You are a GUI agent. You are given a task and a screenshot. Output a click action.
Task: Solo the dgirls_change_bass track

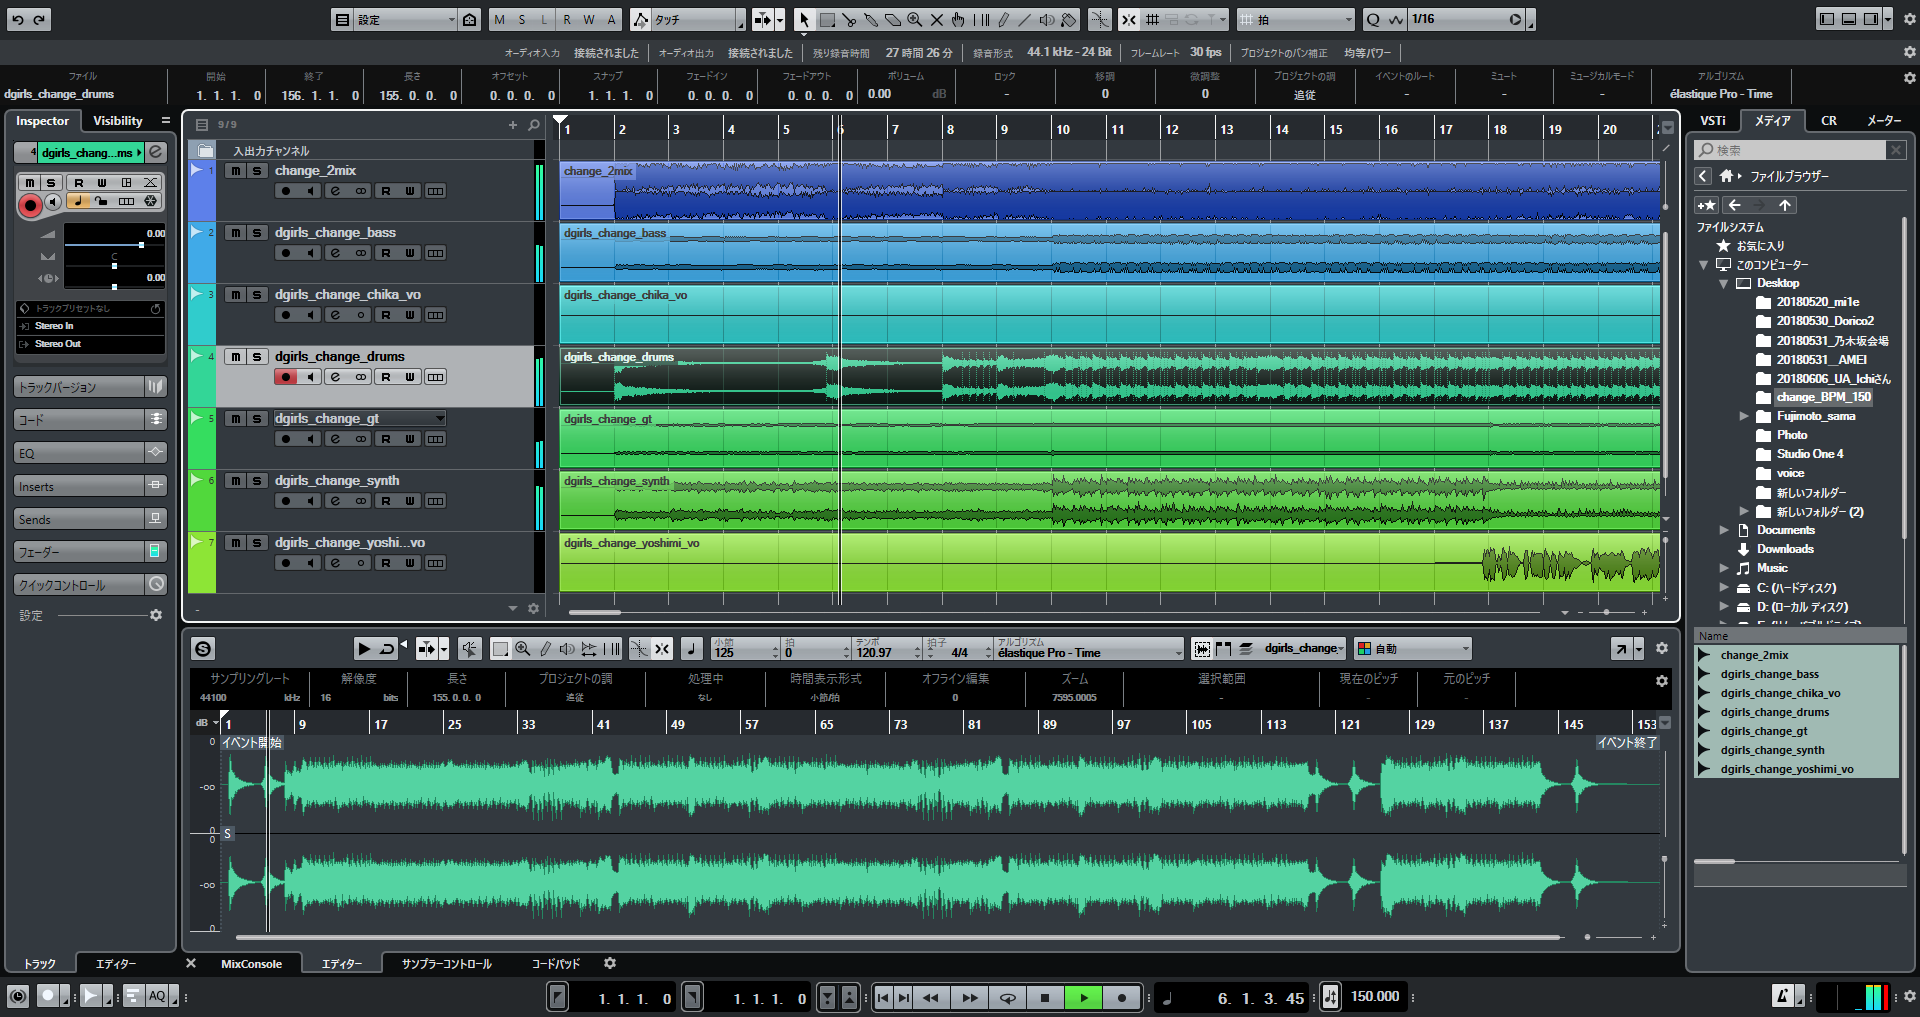pyautogui.click(x=257, y=233)
